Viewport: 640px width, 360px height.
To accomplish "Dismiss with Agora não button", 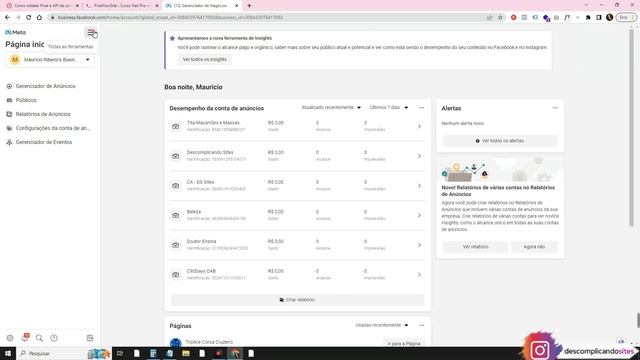I will click(534, 247).
